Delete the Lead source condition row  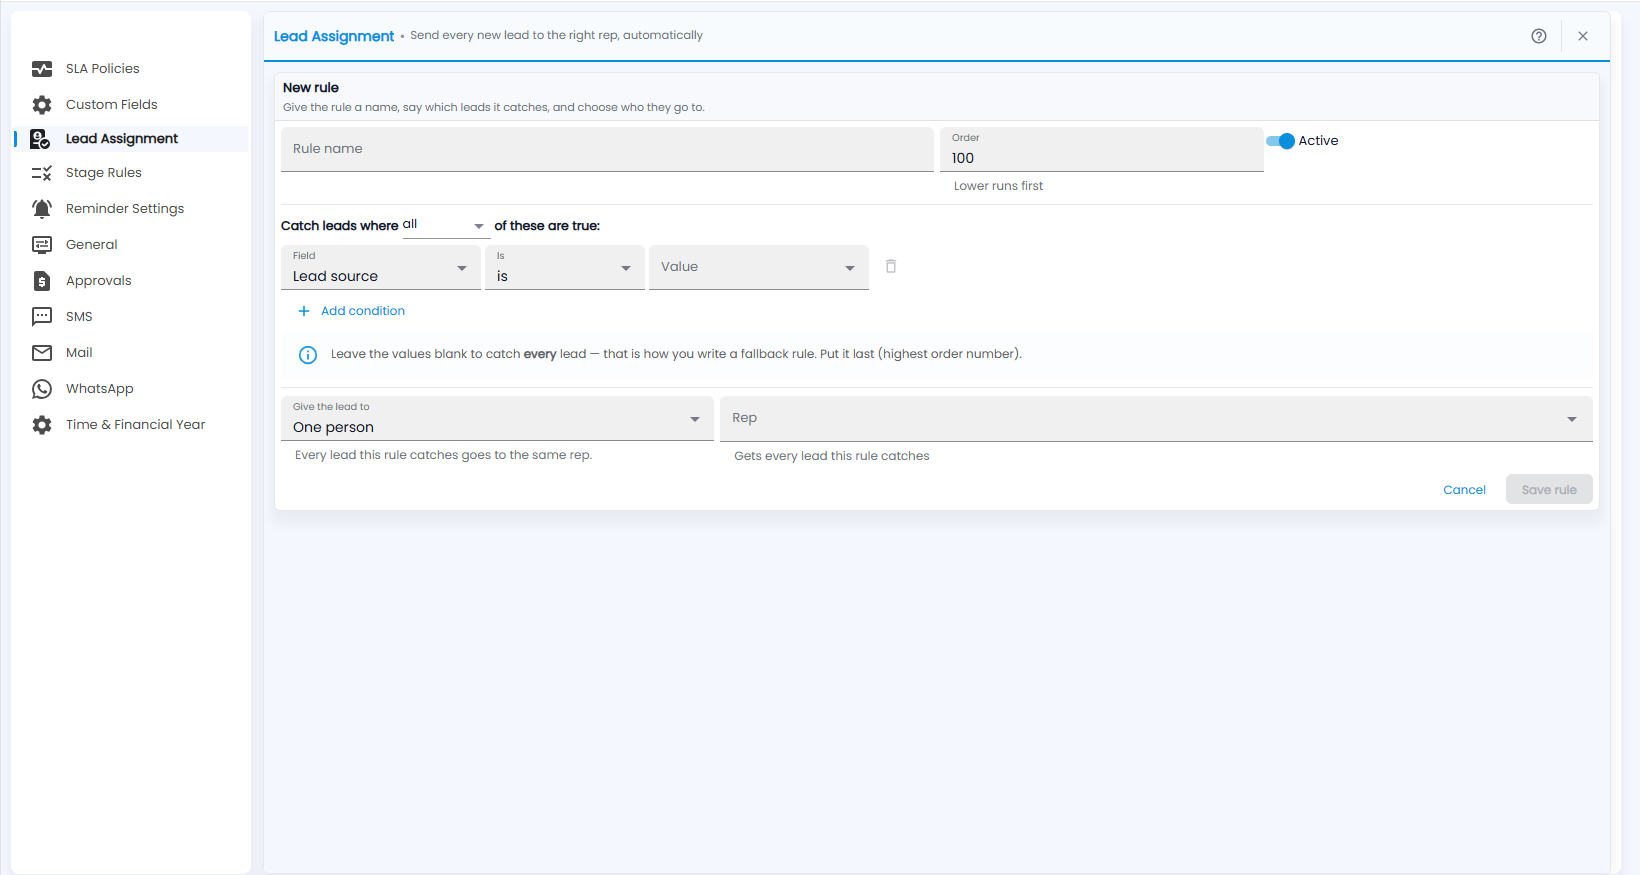(x=891, y=266)
